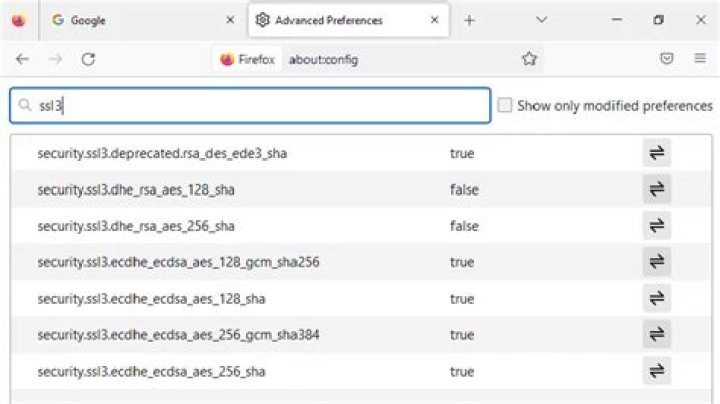List all tabs dropdown
The image size is (720, 404).
tap(541, 20)
